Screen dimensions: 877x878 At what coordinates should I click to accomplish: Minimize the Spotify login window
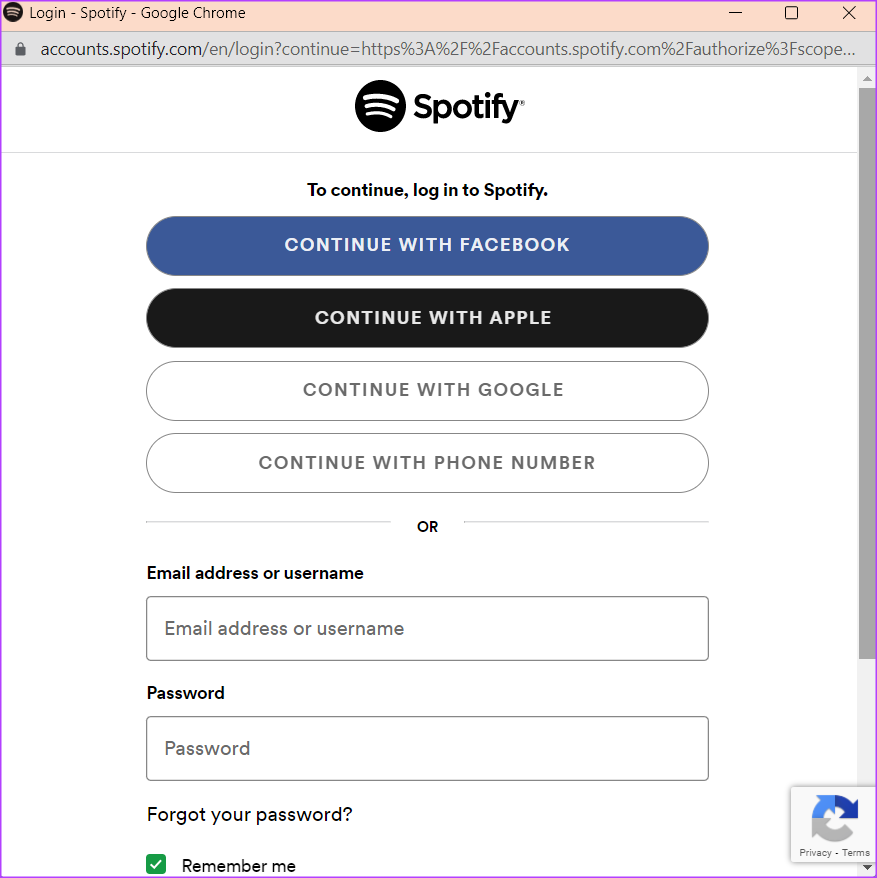735,13
